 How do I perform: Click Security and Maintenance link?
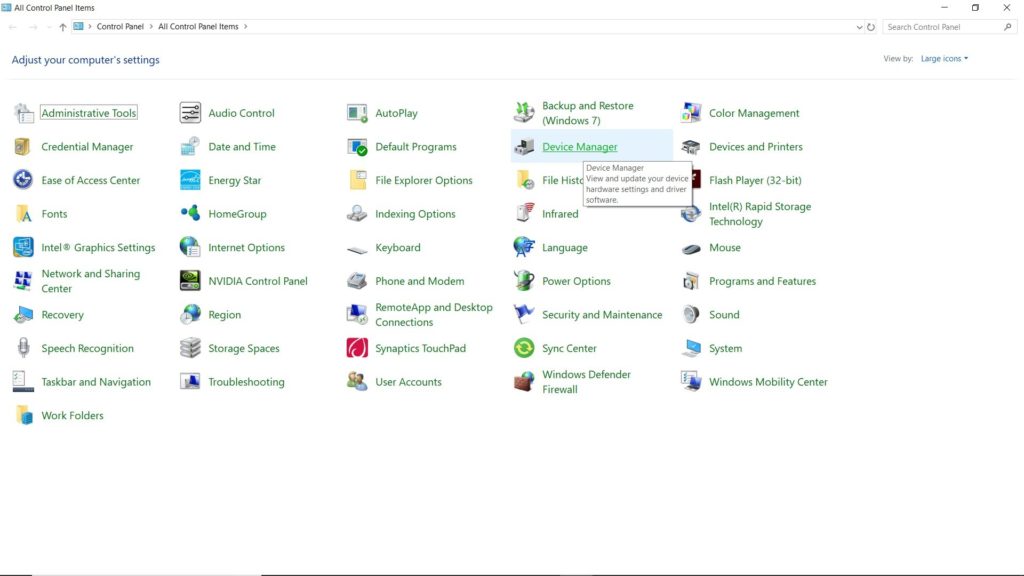[602, 315]
